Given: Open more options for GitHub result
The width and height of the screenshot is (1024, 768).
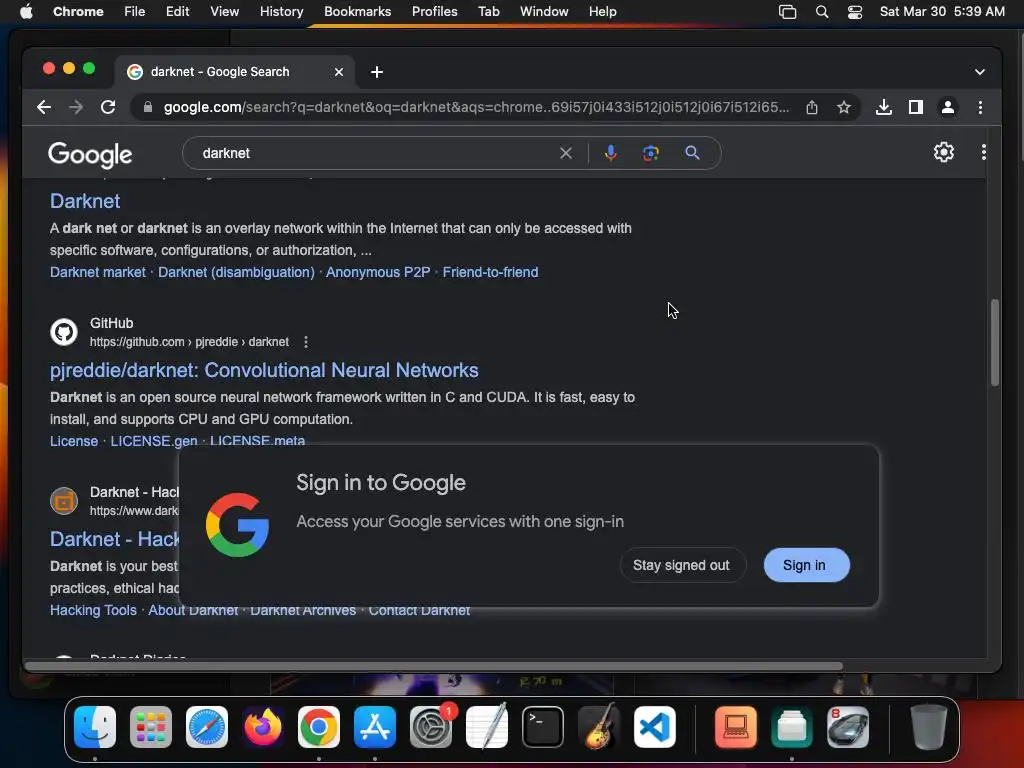Looking at the screenshot, I should tap(306, 342).
